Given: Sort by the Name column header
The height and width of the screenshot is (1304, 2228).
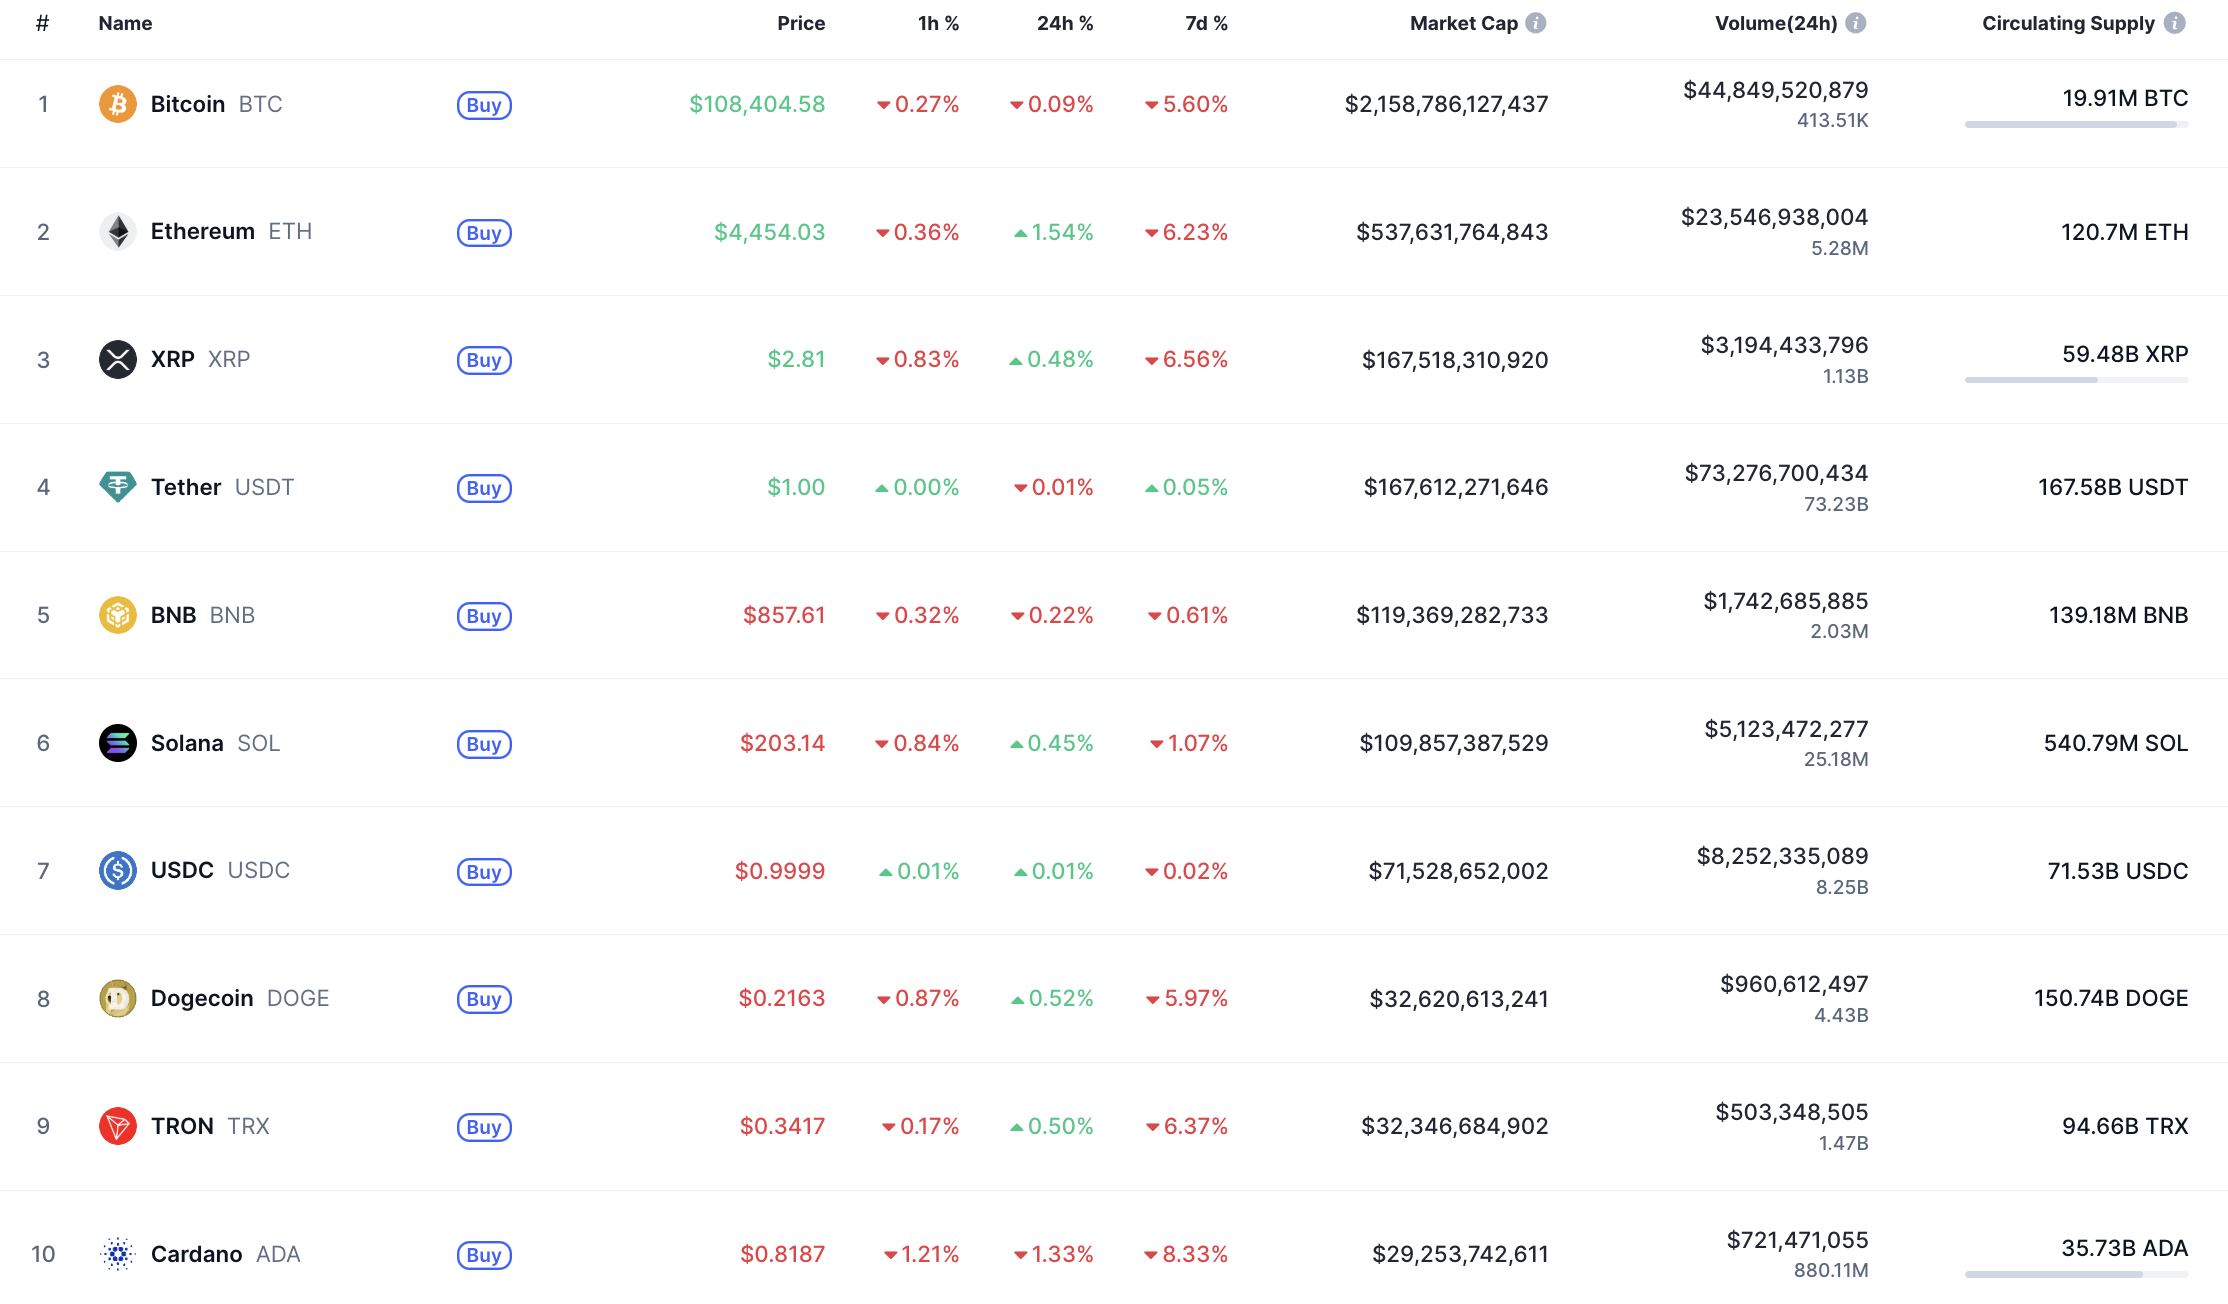Looking at the screenshot, I should tap(125, 23).
